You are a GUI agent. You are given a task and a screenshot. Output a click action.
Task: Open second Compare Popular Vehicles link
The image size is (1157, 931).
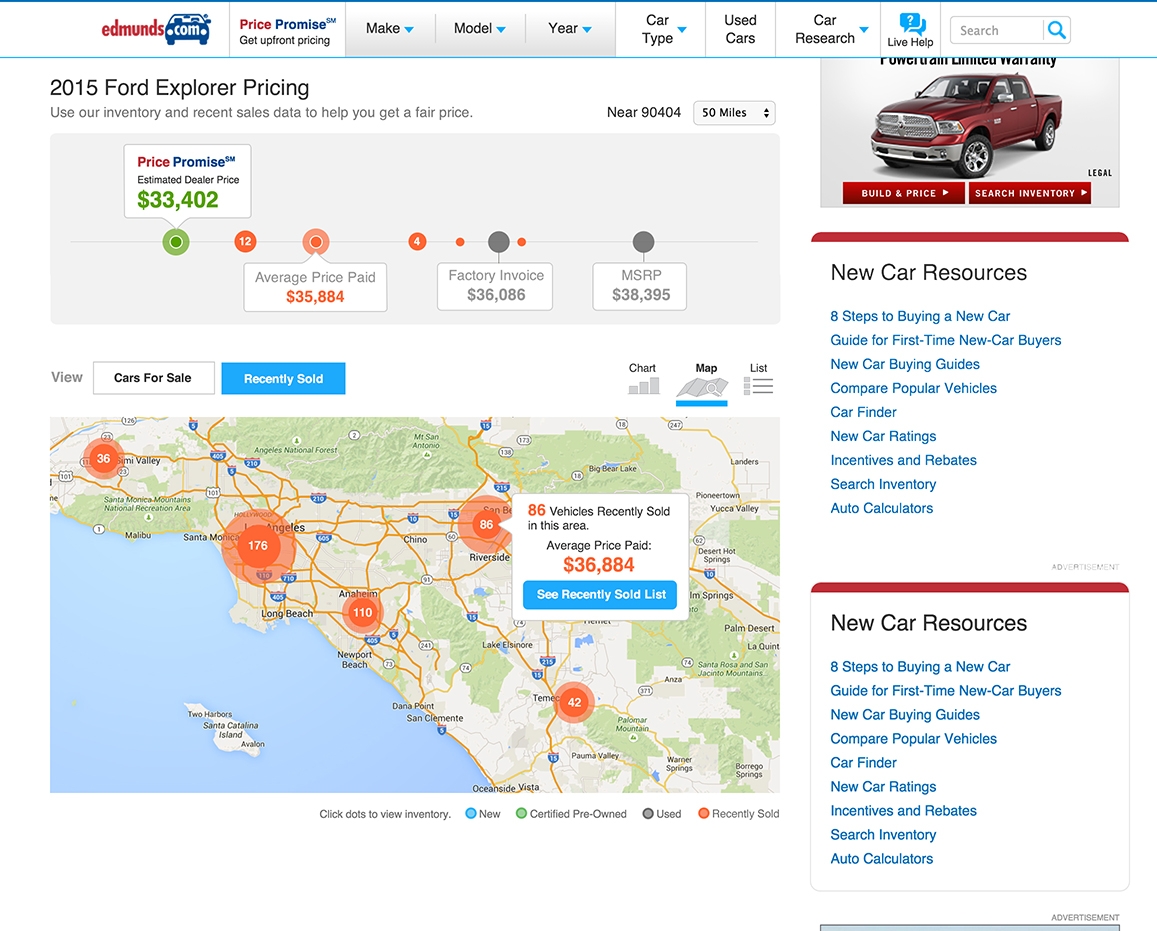click(913, 738)
